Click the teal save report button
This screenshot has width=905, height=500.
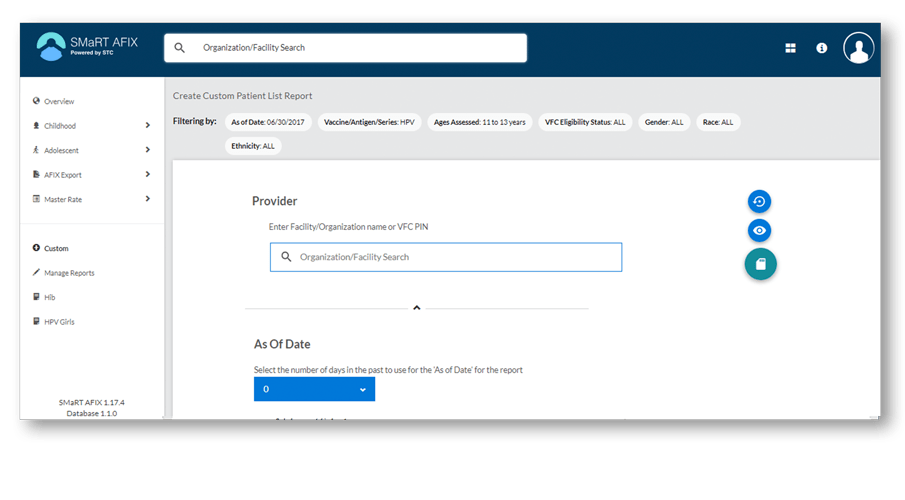click(x=760, y=264)
